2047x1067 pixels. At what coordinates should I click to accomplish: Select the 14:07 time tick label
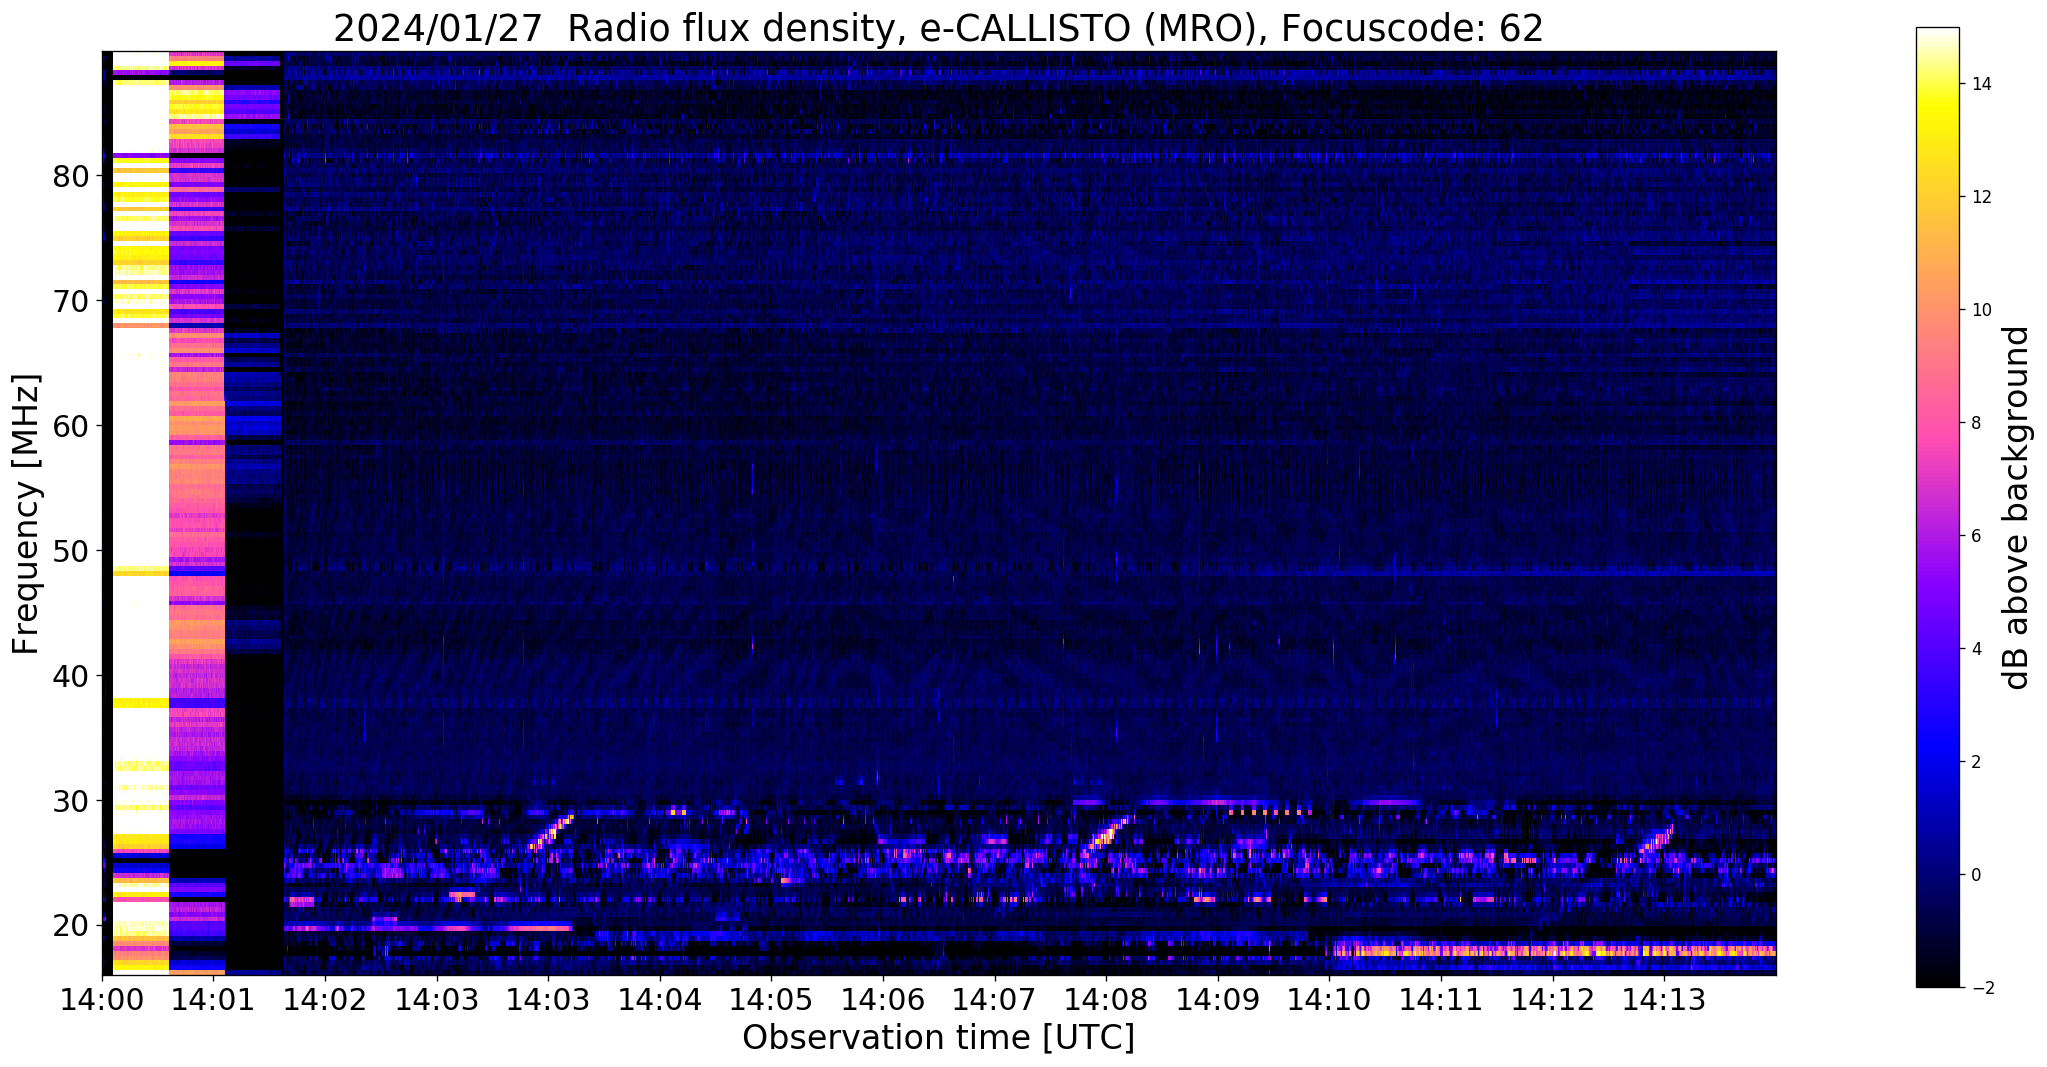(x=994, y=999)
